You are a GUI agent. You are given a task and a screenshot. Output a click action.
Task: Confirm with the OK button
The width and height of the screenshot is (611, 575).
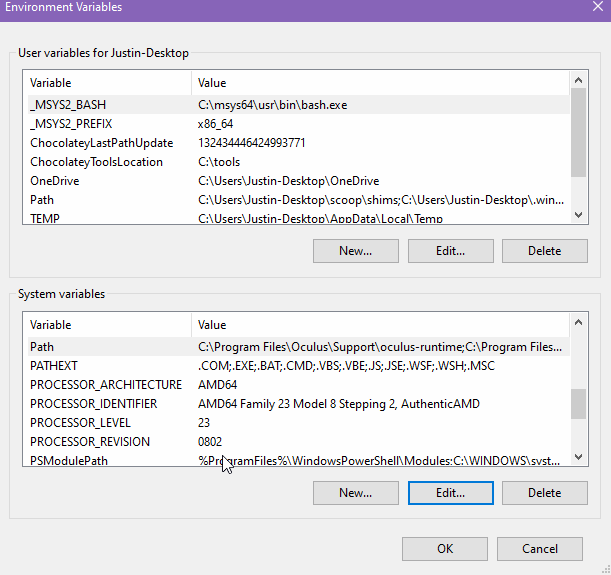[x=444, y=548]
